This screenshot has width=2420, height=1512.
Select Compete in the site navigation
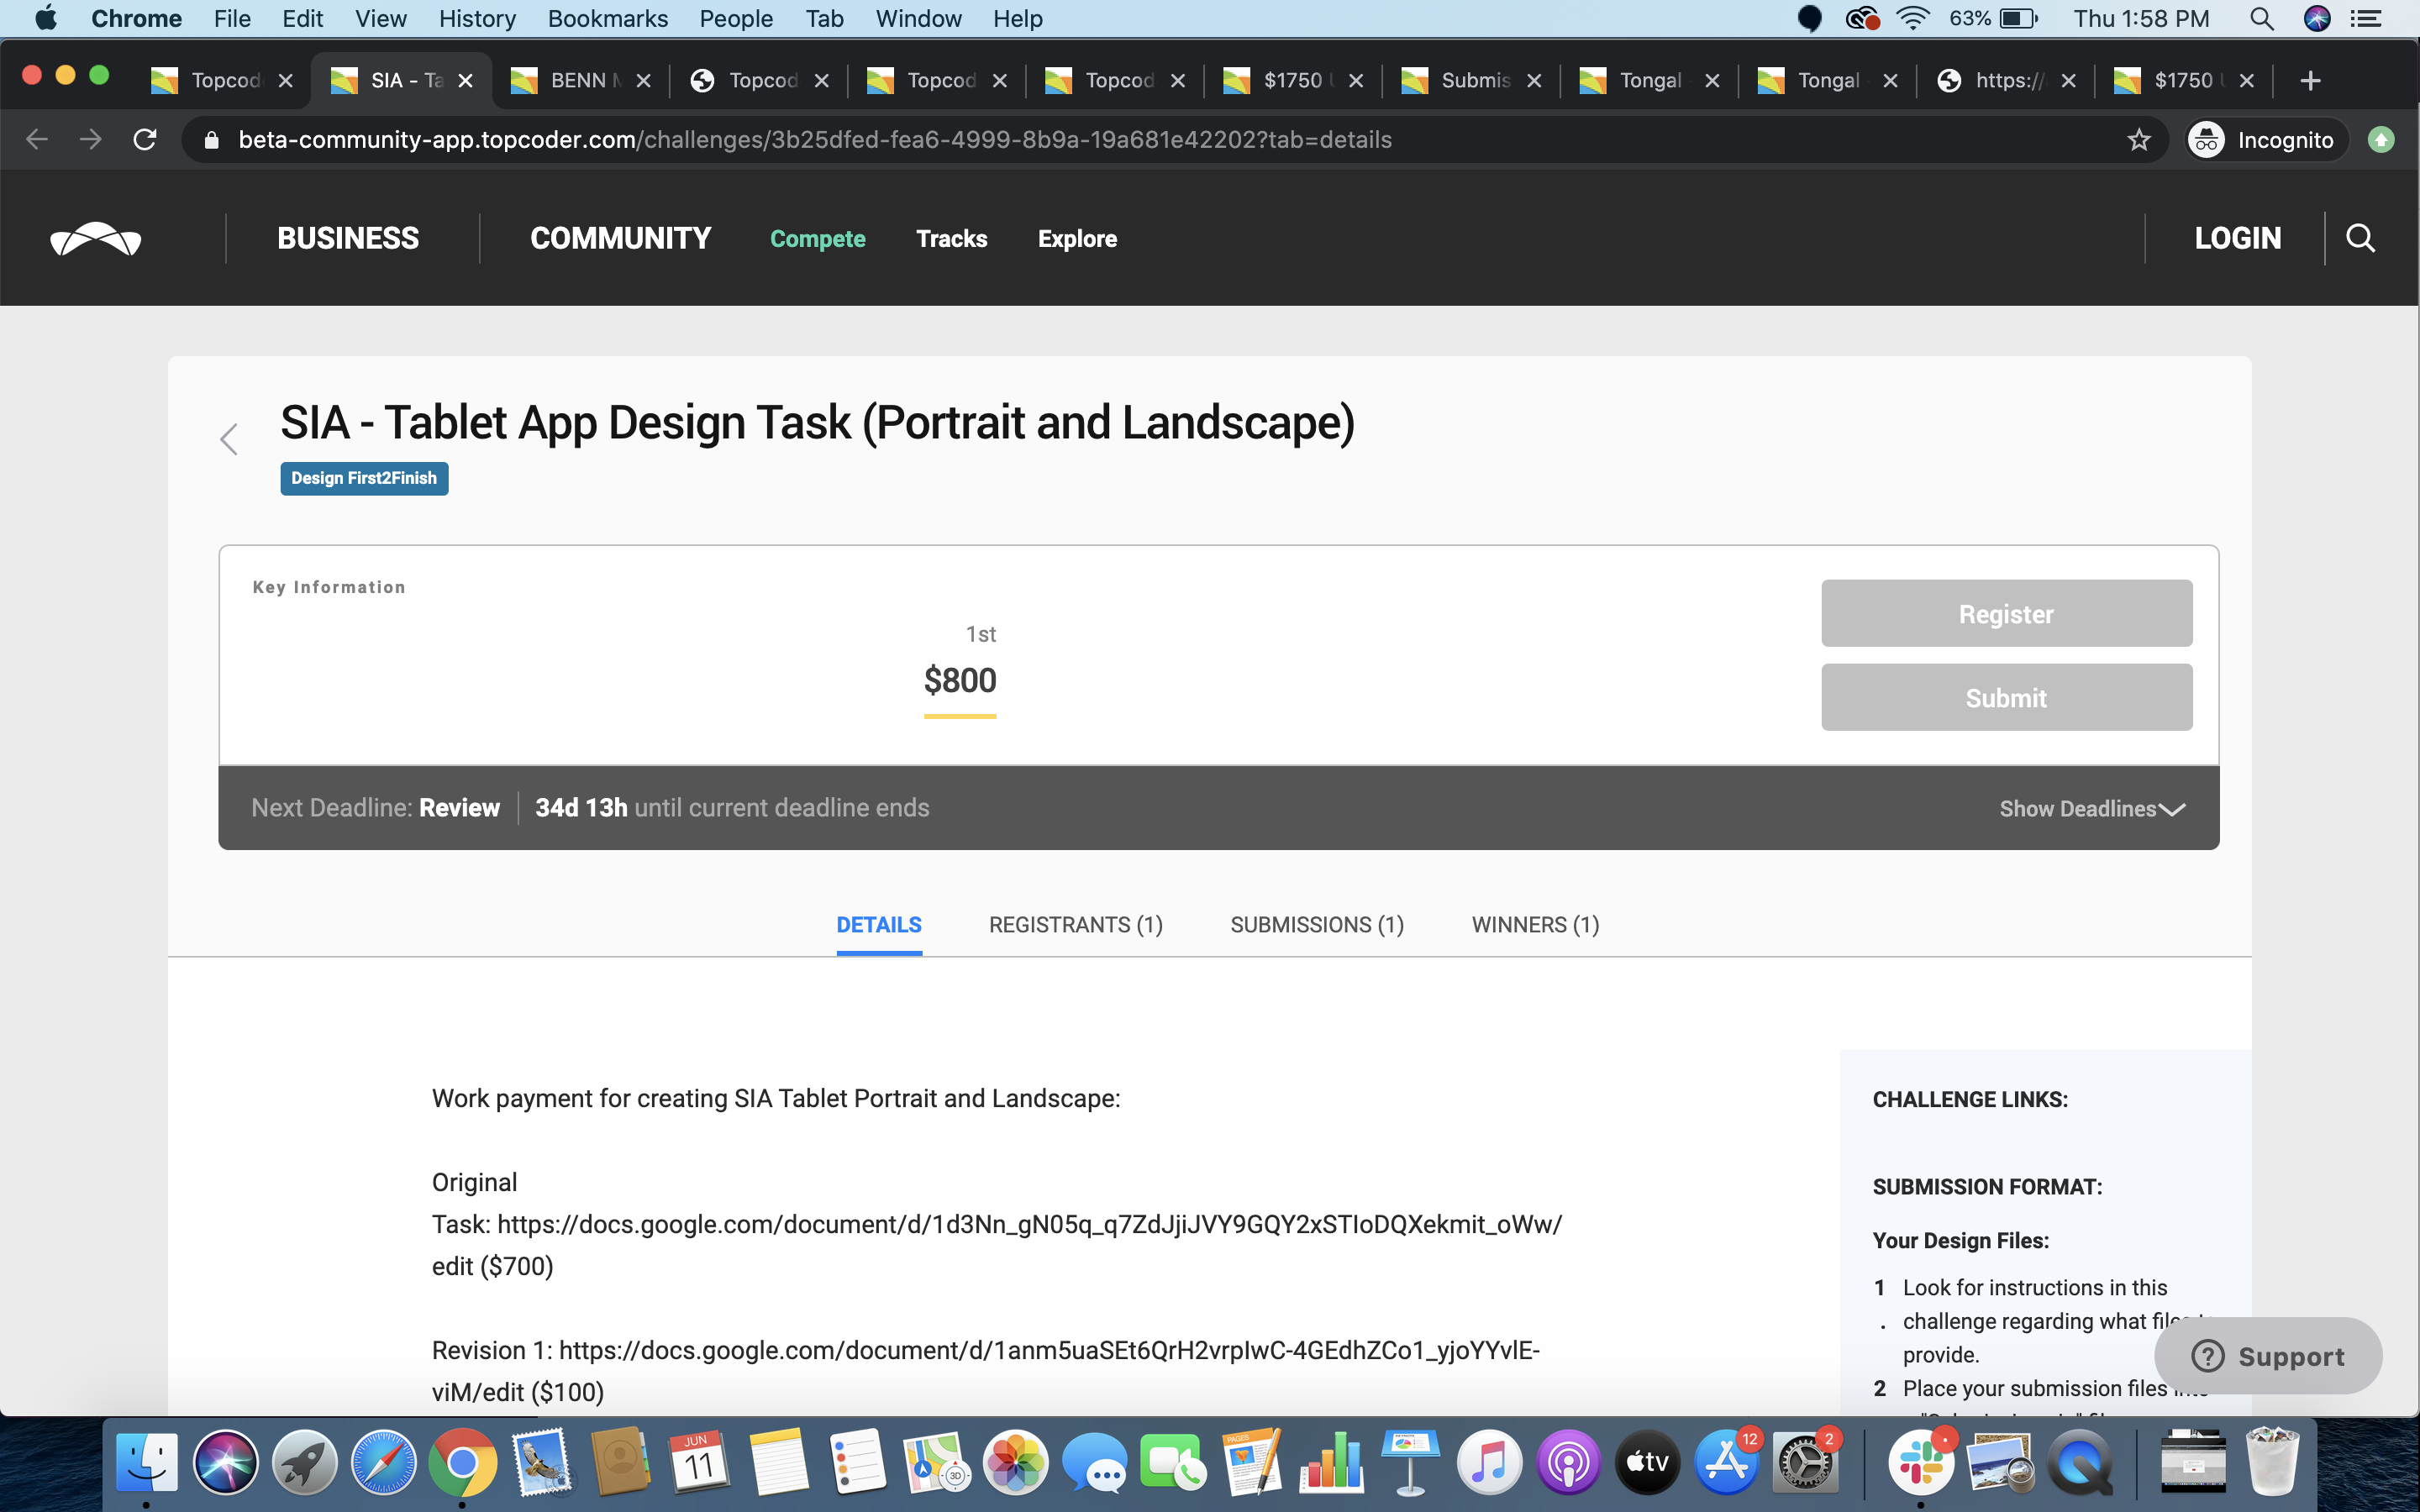pos(817,239)
